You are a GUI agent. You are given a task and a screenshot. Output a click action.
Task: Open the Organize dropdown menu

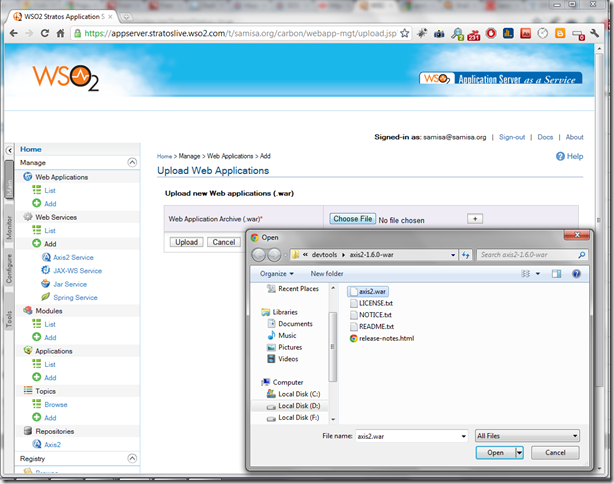[x=276, y=274]
